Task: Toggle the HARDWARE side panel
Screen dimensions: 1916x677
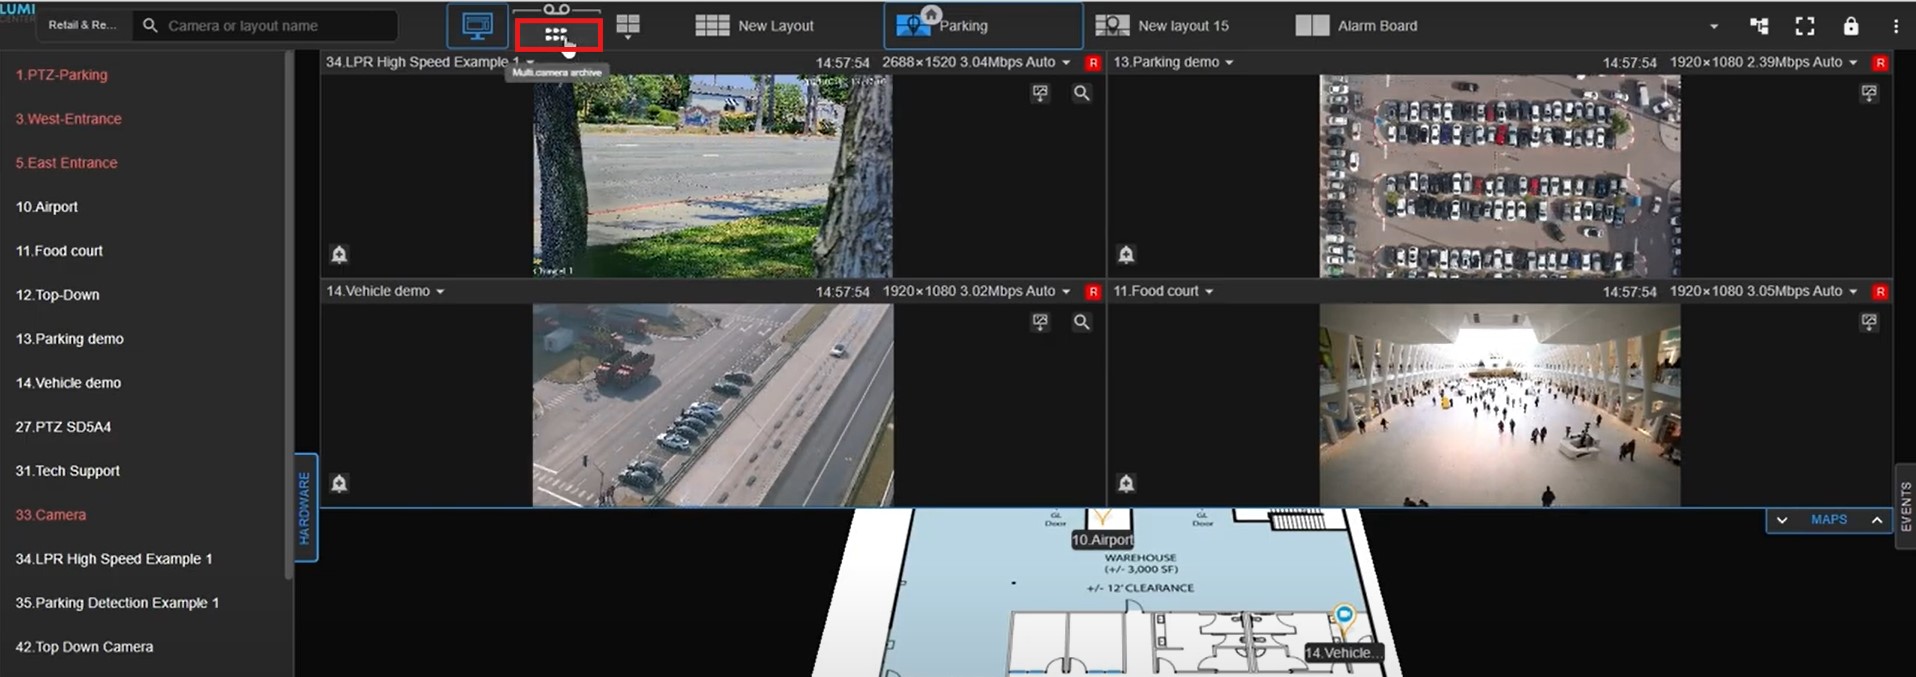Action: click(305, 508)
